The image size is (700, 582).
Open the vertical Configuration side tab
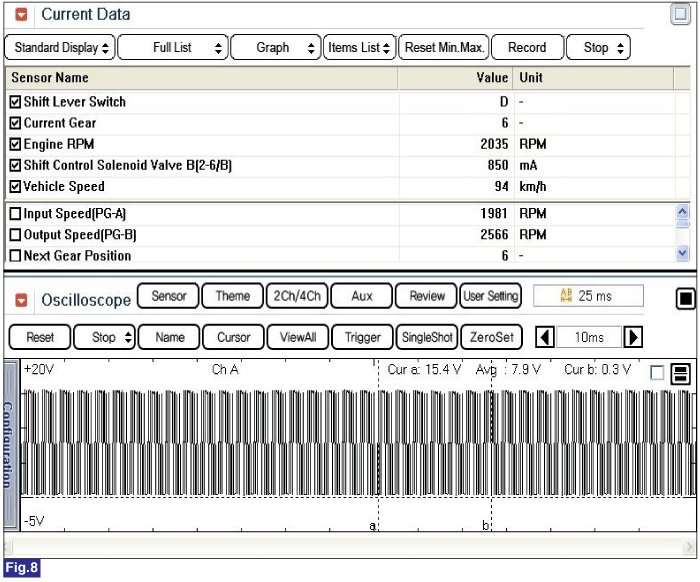point(9,440)
